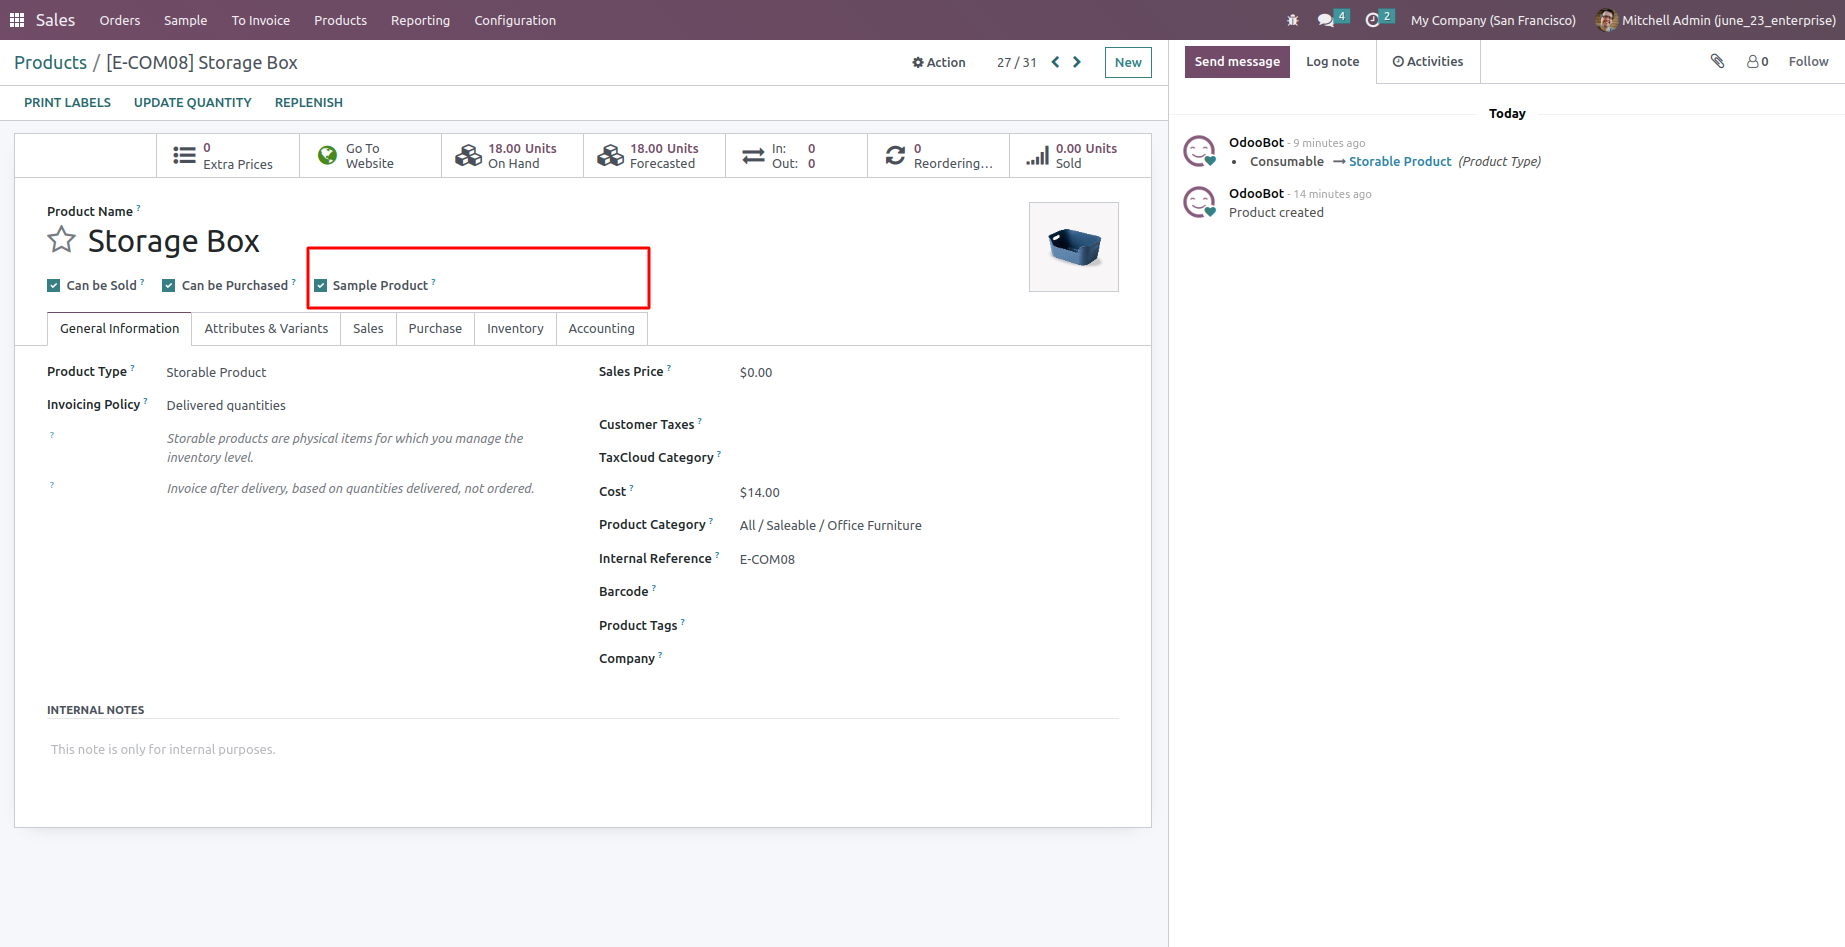Open Company selection field
The height and width of the screenshot is (947, 1845).
click(x=929, y=659)
